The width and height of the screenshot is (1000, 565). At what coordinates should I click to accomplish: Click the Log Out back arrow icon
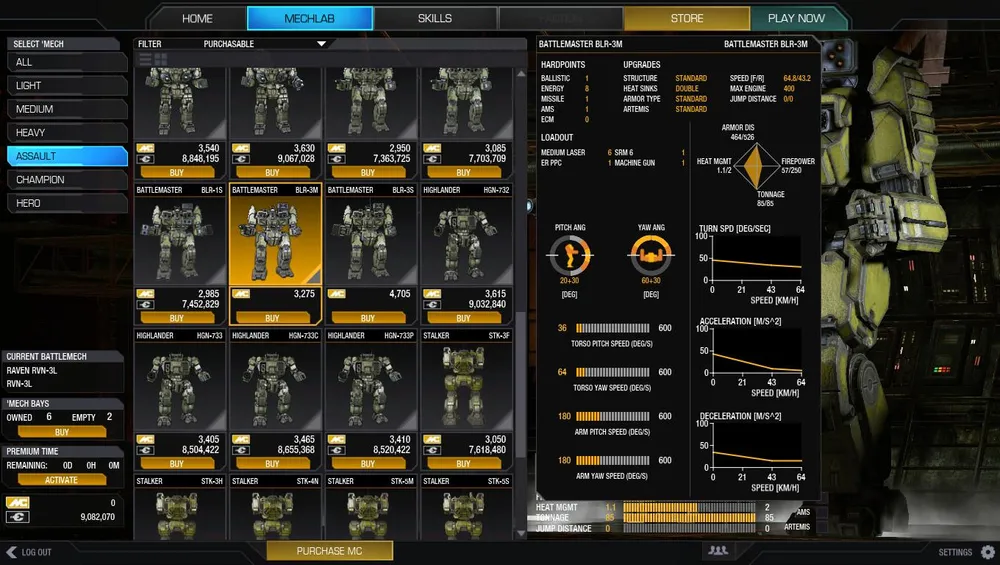tap(11, 552)
